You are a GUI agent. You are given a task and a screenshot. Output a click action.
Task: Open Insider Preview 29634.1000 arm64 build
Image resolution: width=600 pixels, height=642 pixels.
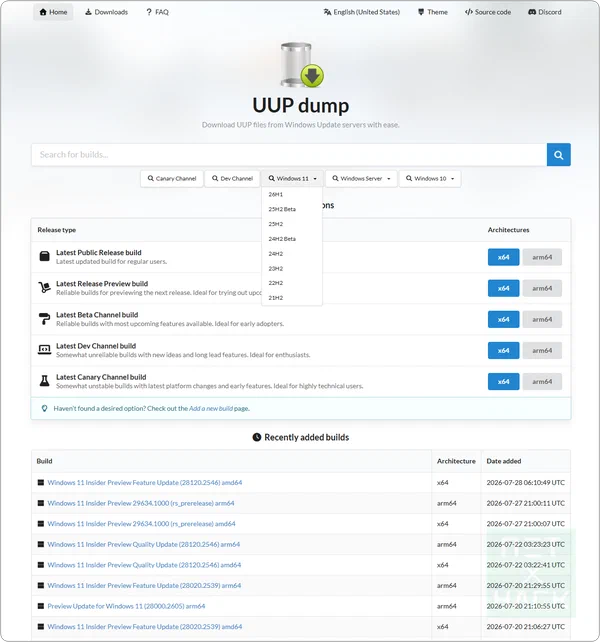(141, 503)
